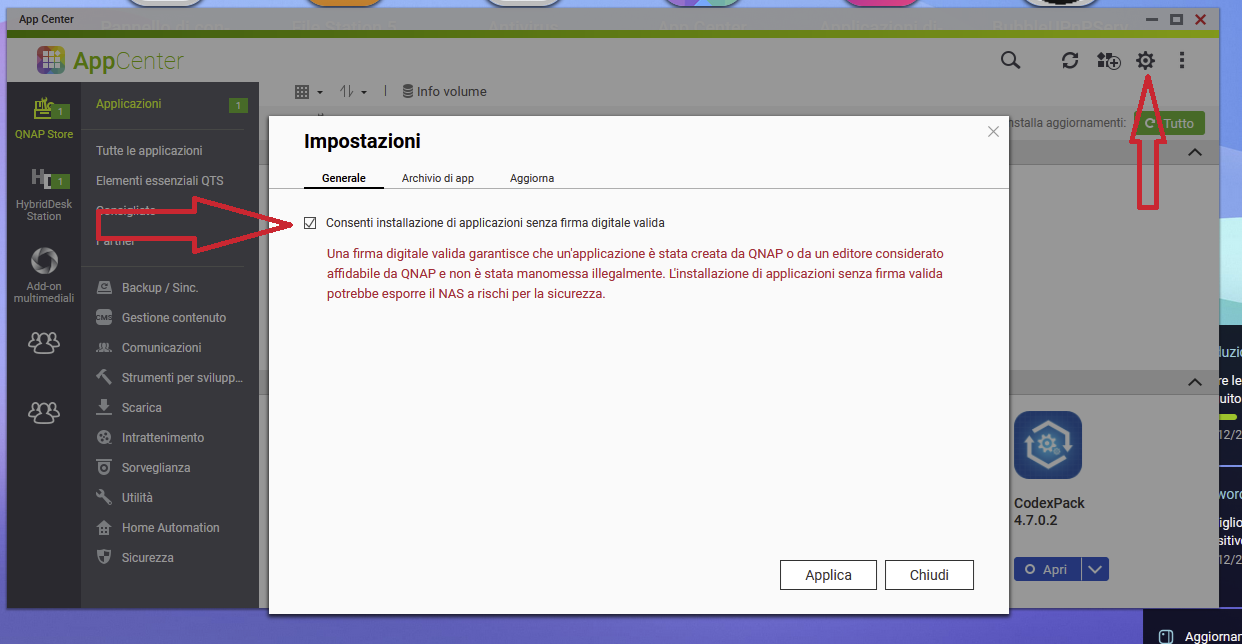Open the sort order dropdown

coord(353,91)
